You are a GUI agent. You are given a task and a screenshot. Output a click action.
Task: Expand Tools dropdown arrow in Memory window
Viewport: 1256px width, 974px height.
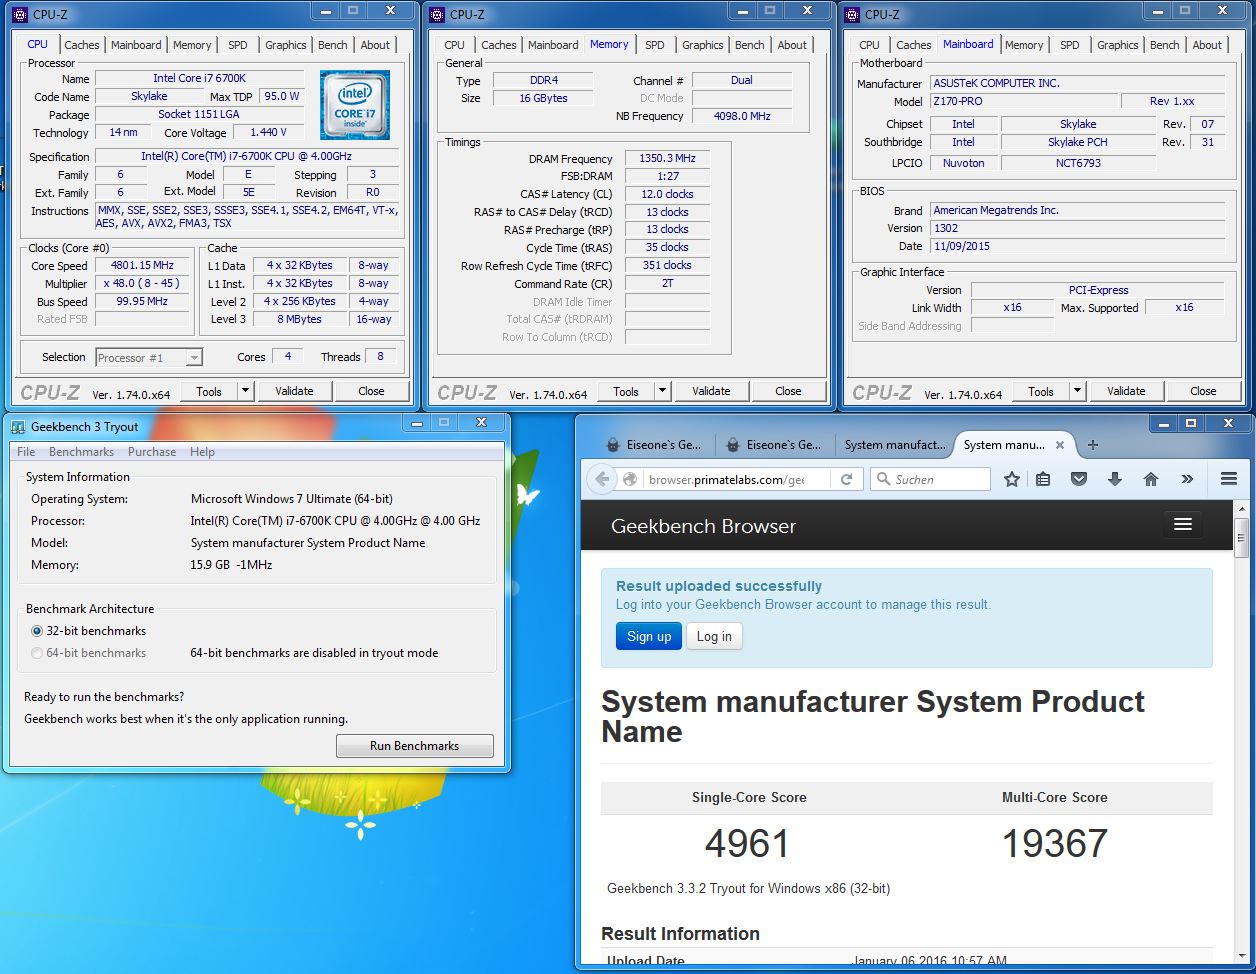pos(662,391)
